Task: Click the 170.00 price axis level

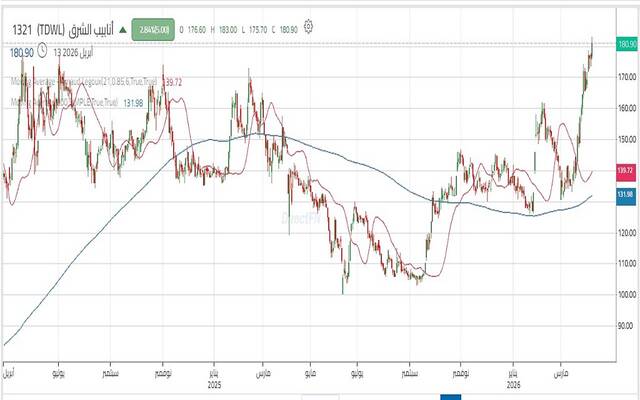Action: (x=627, y=76)
